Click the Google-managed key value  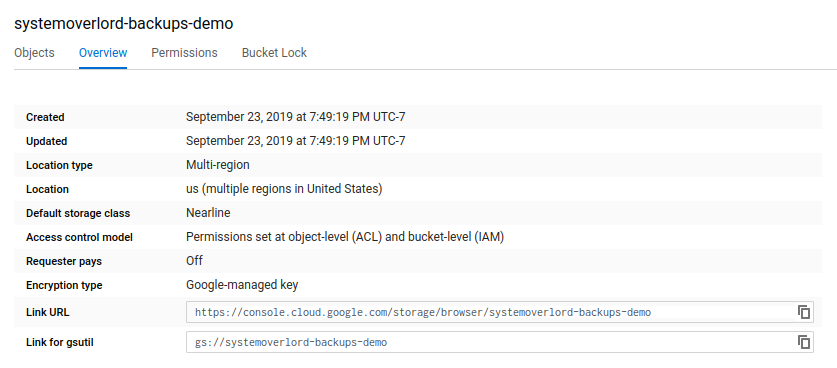coord(242,285)
